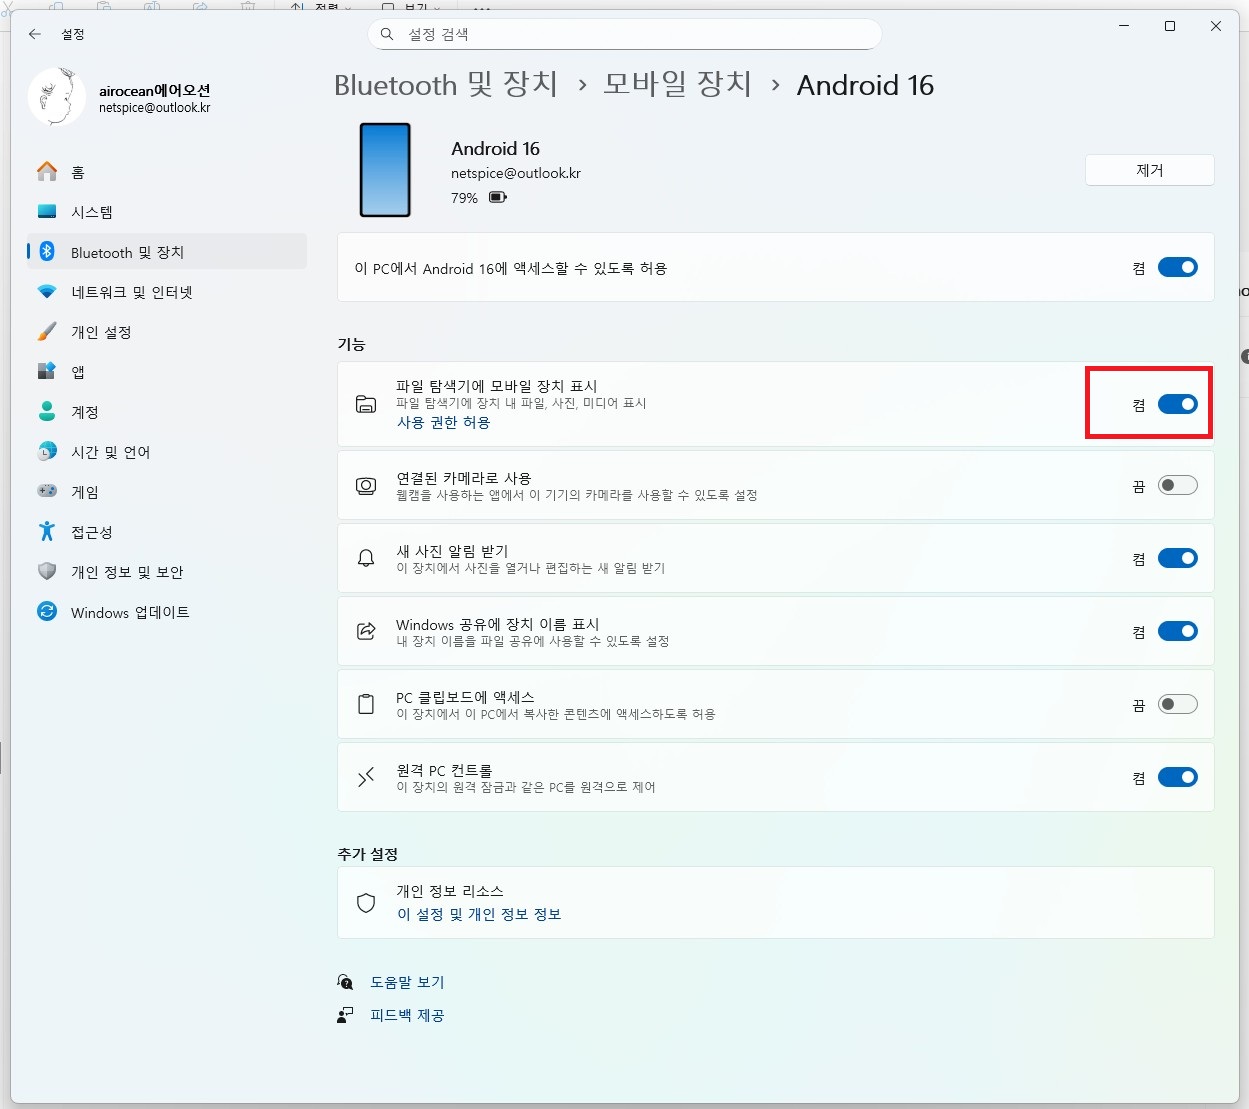Click 피드백 제공 link
The image size is (1249, 1109).
tap(407, 1015)
